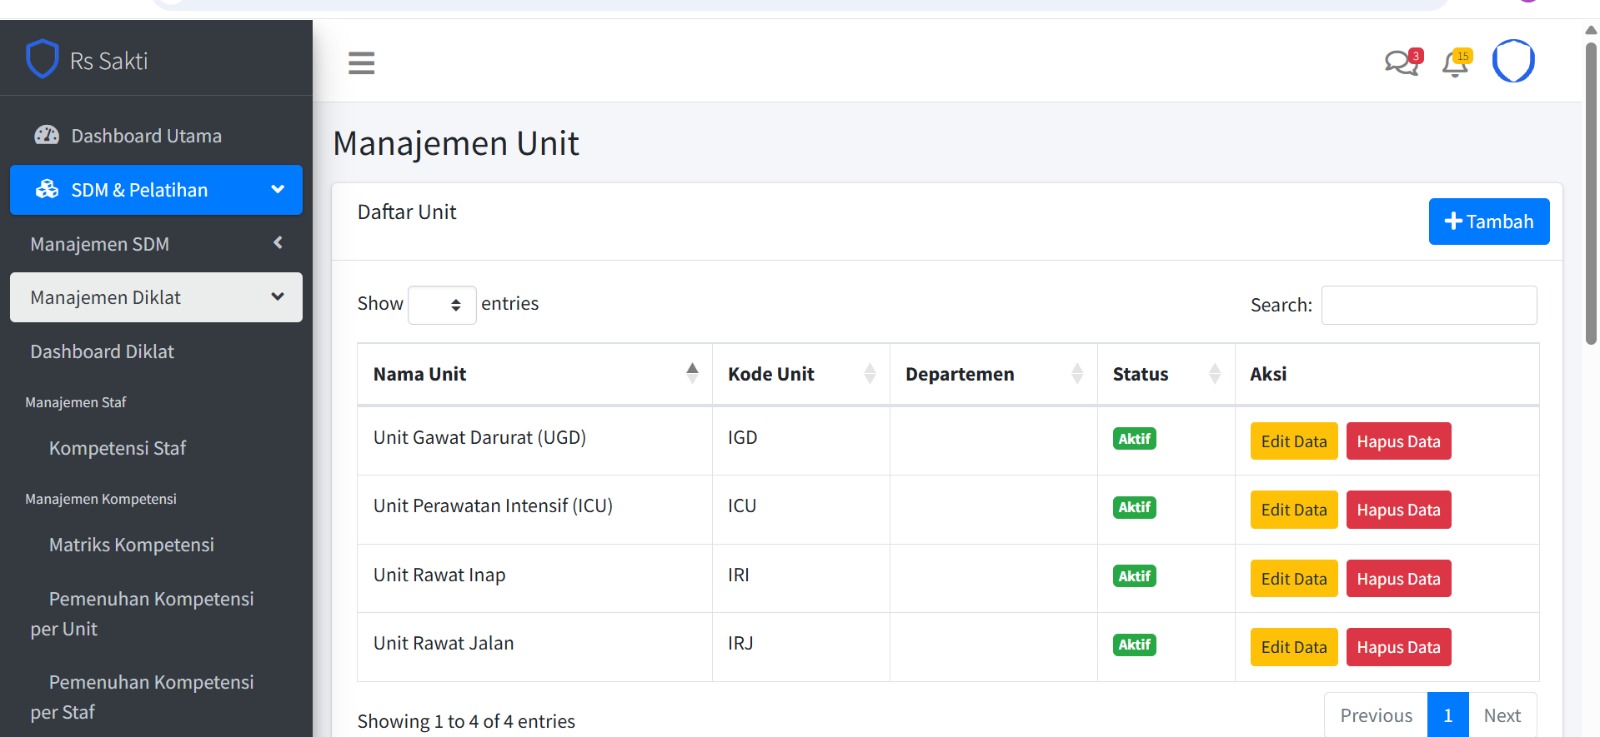Click the Search input field
The height and width of the screenshot is (737, 1600).
coord(1429,305)
